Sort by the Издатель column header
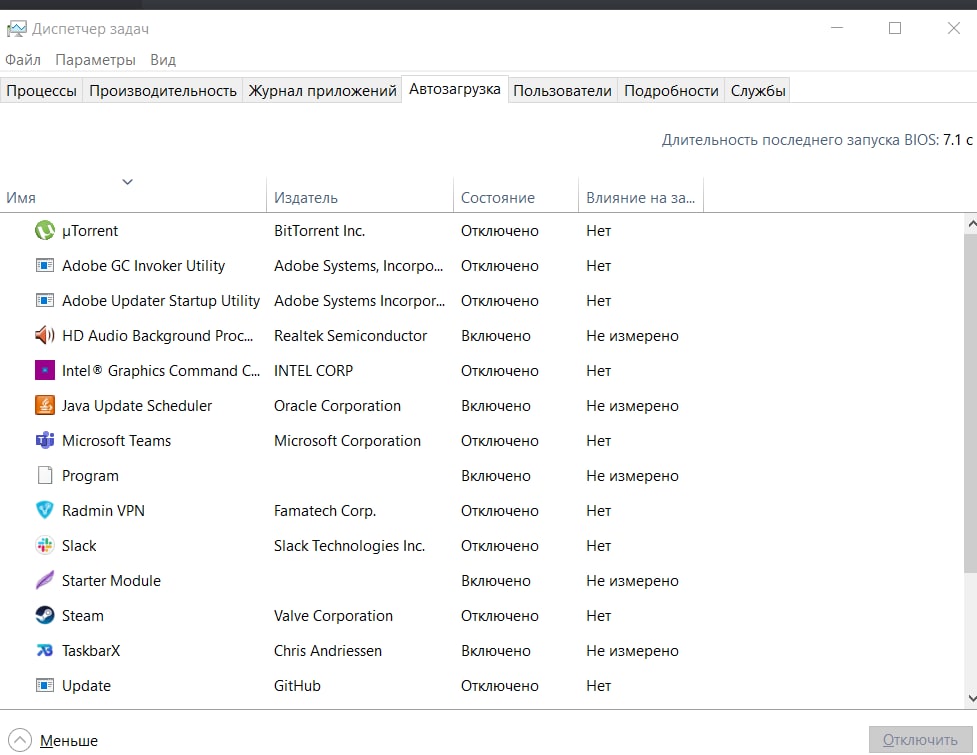Image resolution: width=977 pixels, height=755 pixels. 360,195
